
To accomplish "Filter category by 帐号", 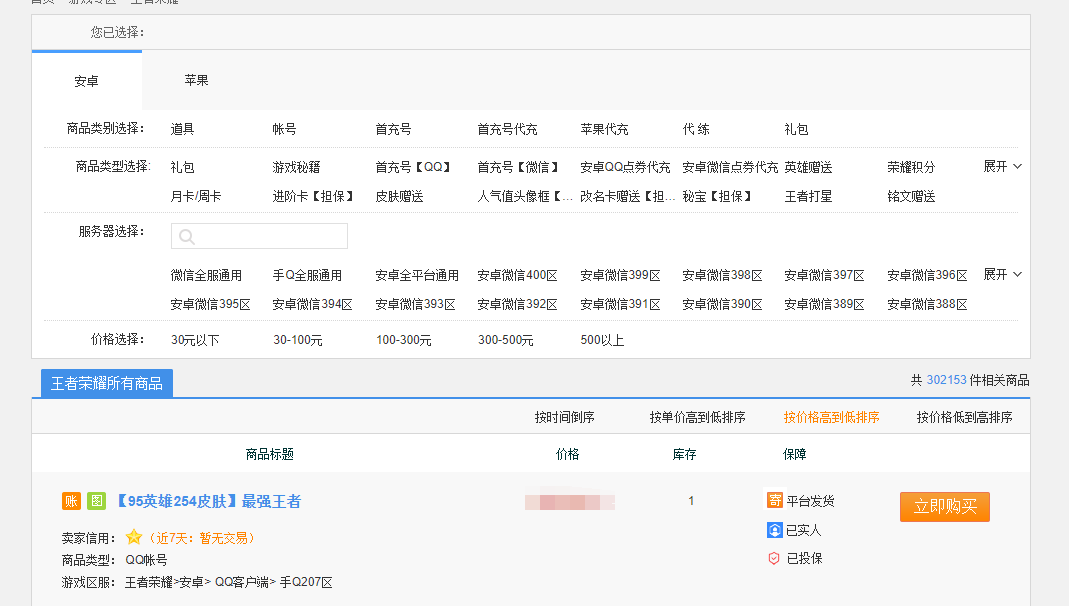I will 284,129.
